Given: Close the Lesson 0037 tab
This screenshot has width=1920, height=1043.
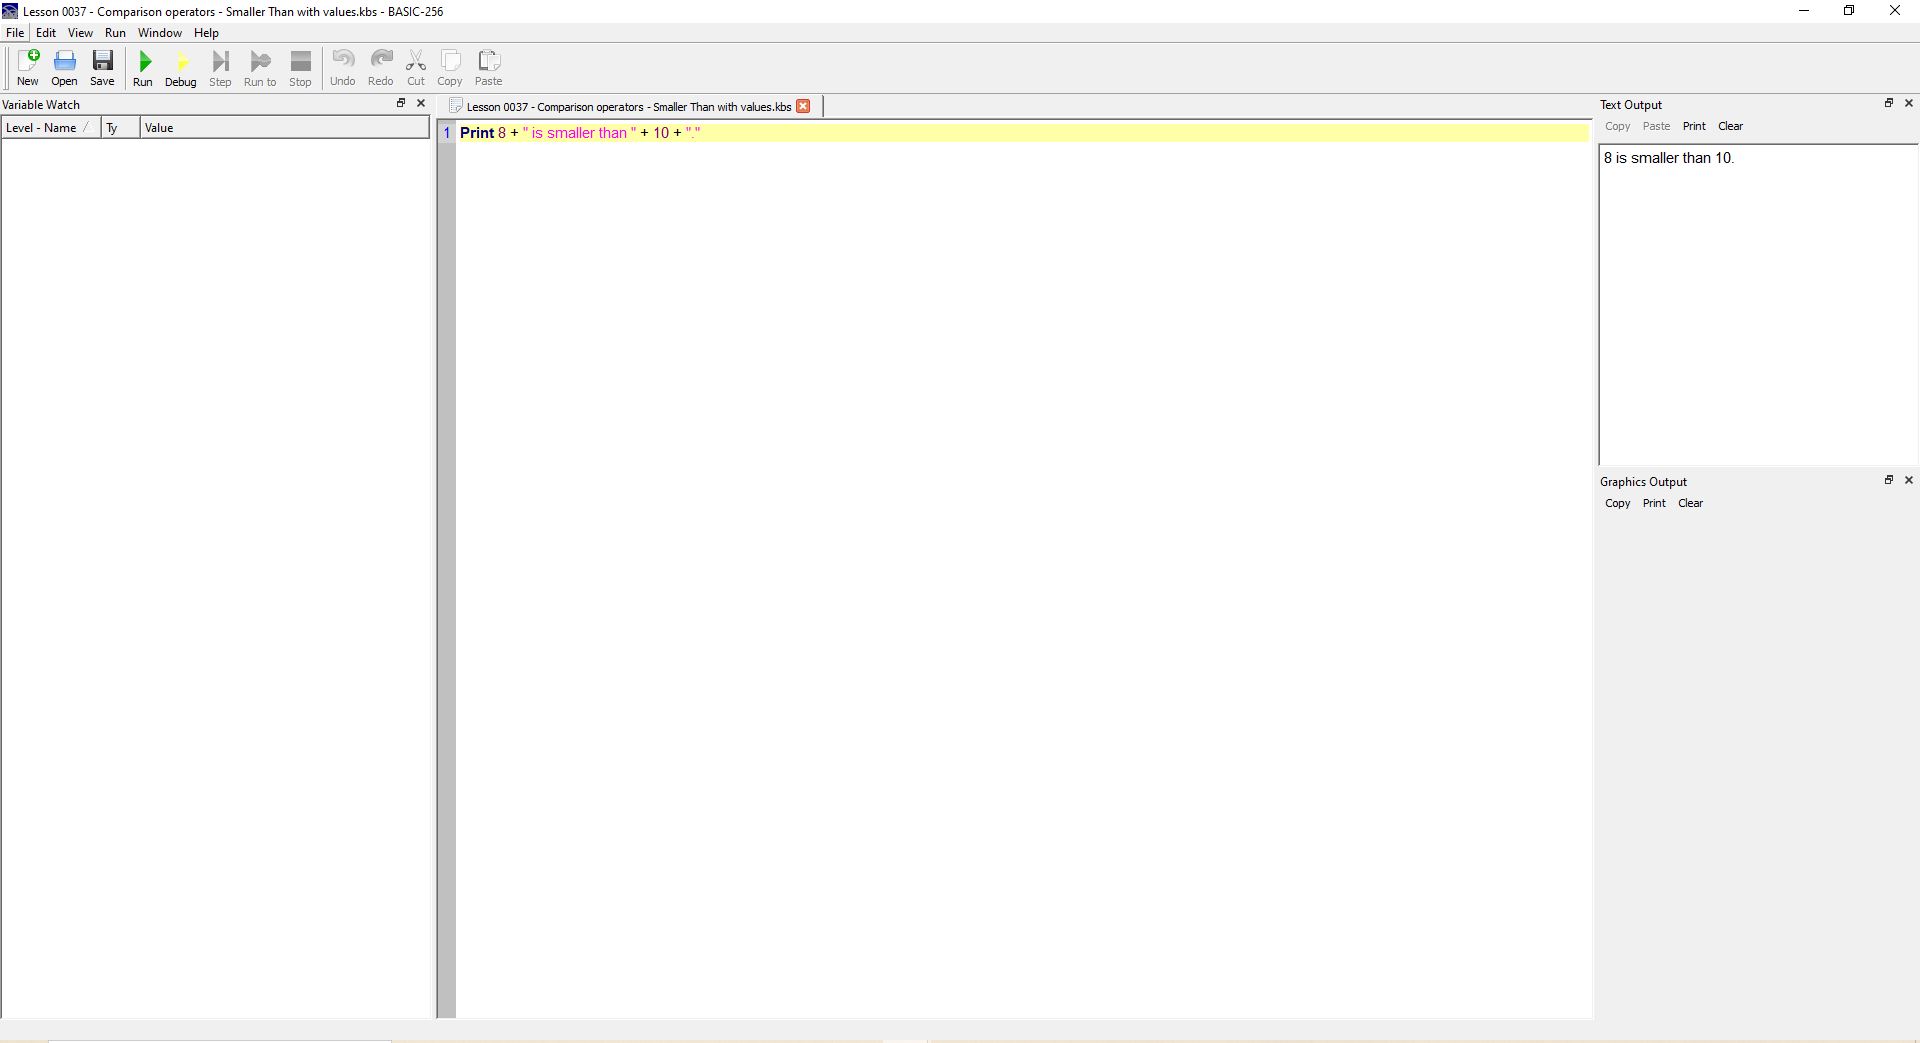Looking at the screenshot, I should click(803, 106).
